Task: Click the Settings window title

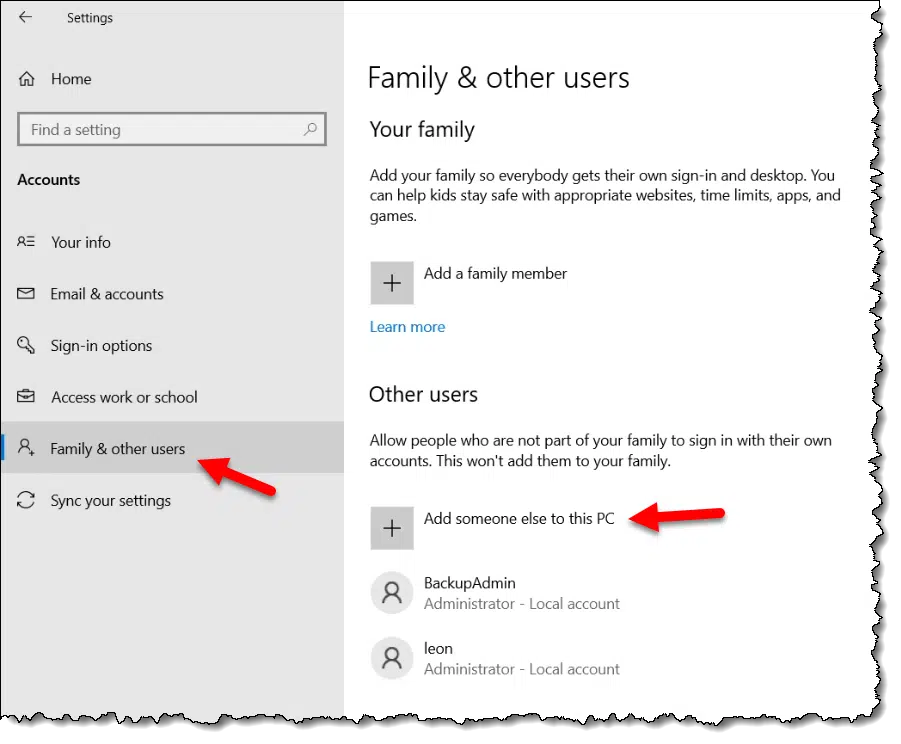Action: point(90,18)
